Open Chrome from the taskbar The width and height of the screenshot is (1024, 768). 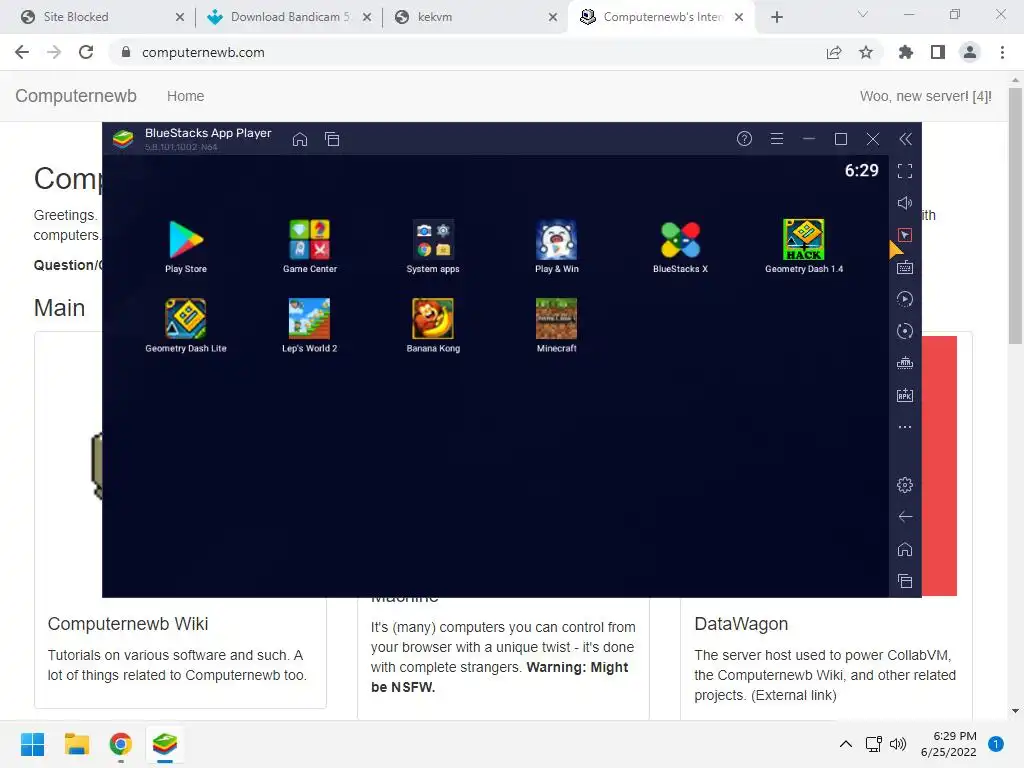pos(121,744)
